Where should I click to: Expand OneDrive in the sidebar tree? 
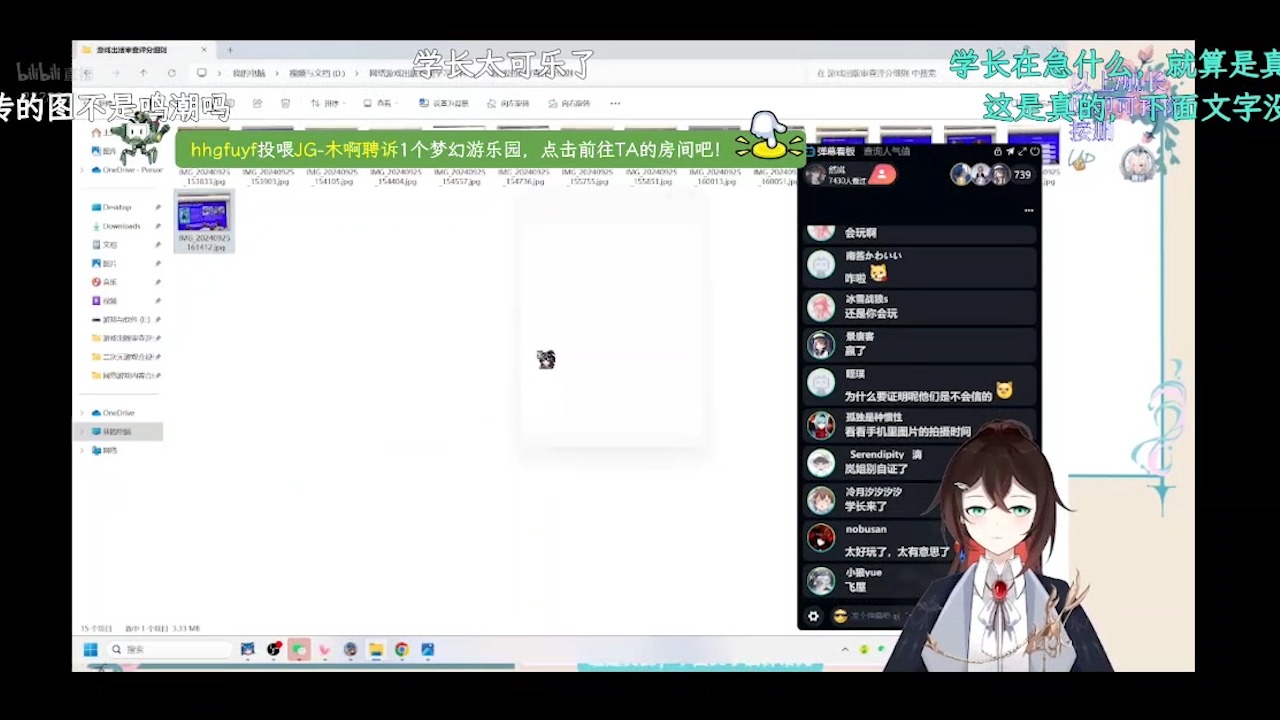coord(81,412)
